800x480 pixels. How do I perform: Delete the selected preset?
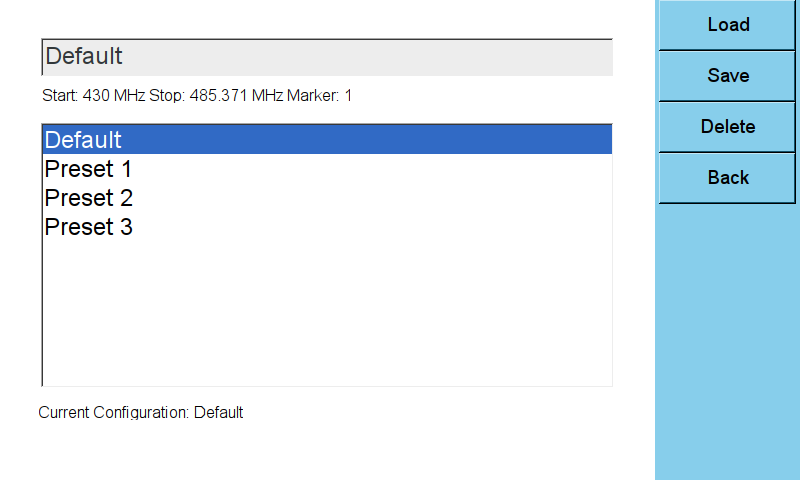pos(727,127)
